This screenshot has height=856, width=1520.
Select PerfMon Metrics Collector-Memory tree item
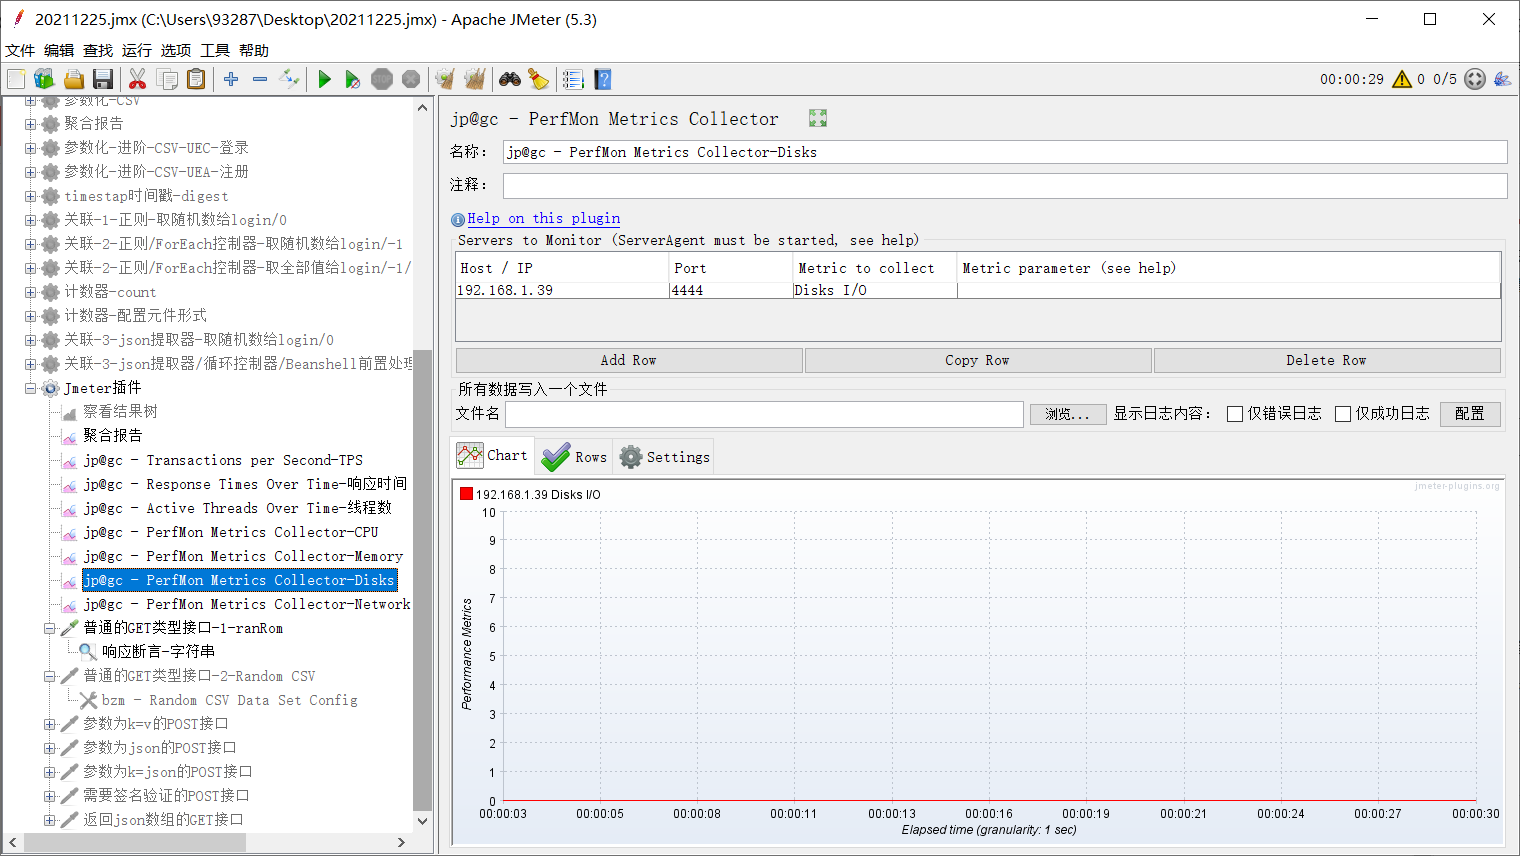(x=243, y=556)
